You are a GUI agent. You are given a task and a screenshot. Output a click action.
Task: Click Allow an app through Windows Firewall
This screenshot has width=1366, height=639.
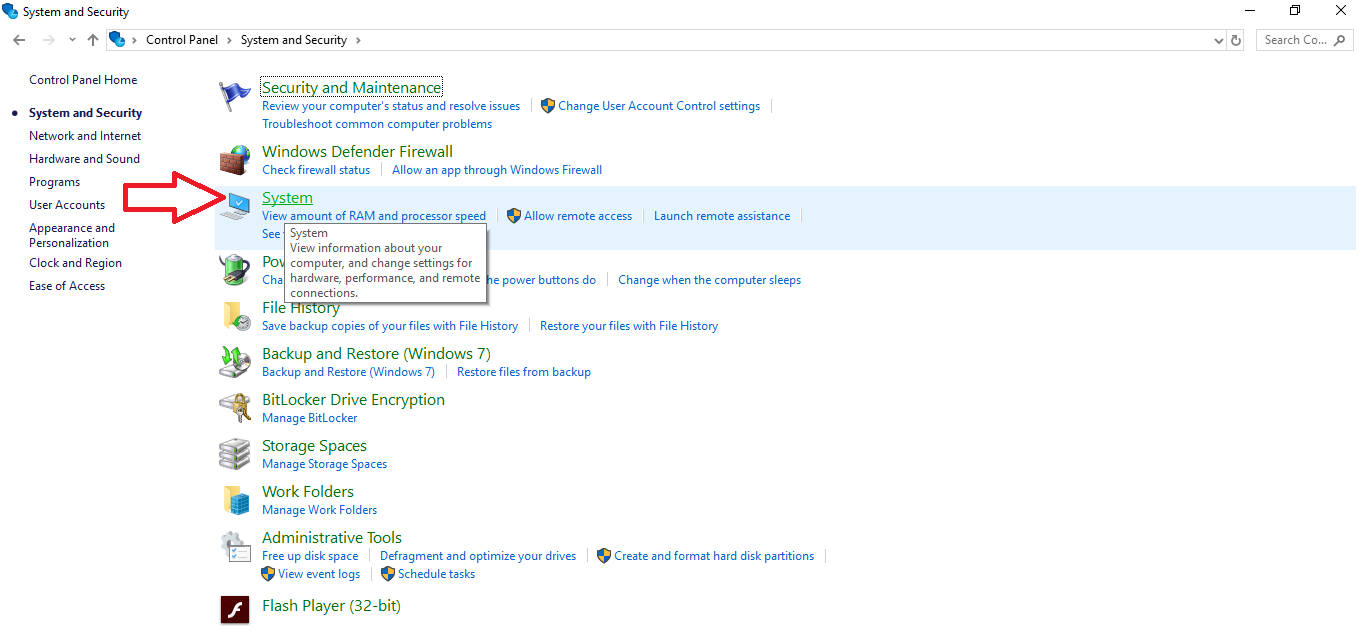click(x=497, y=170)
